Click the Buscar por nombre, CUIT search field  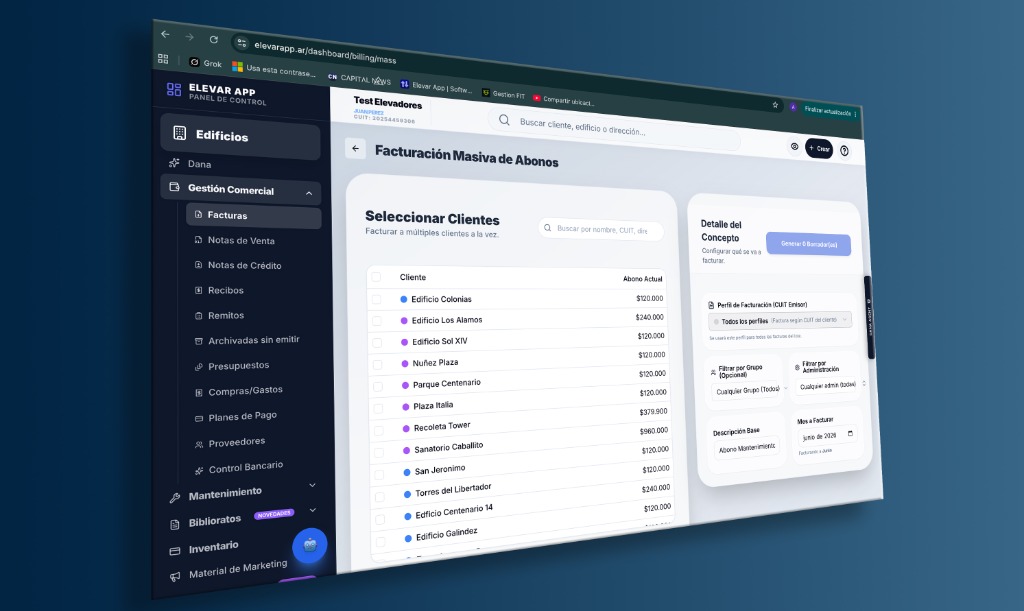(601, 229)
